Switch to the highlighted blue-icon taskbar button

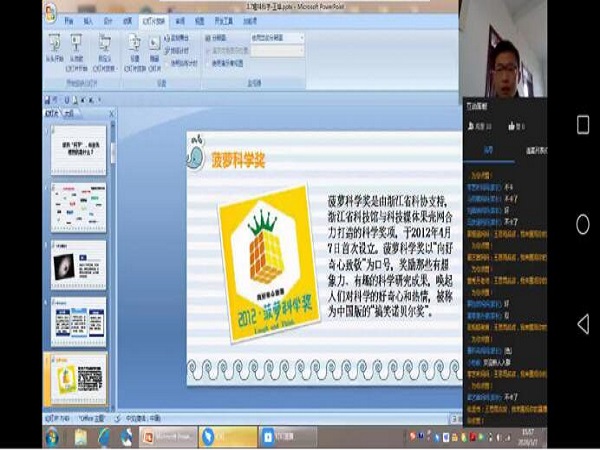[x=228, y=437]
